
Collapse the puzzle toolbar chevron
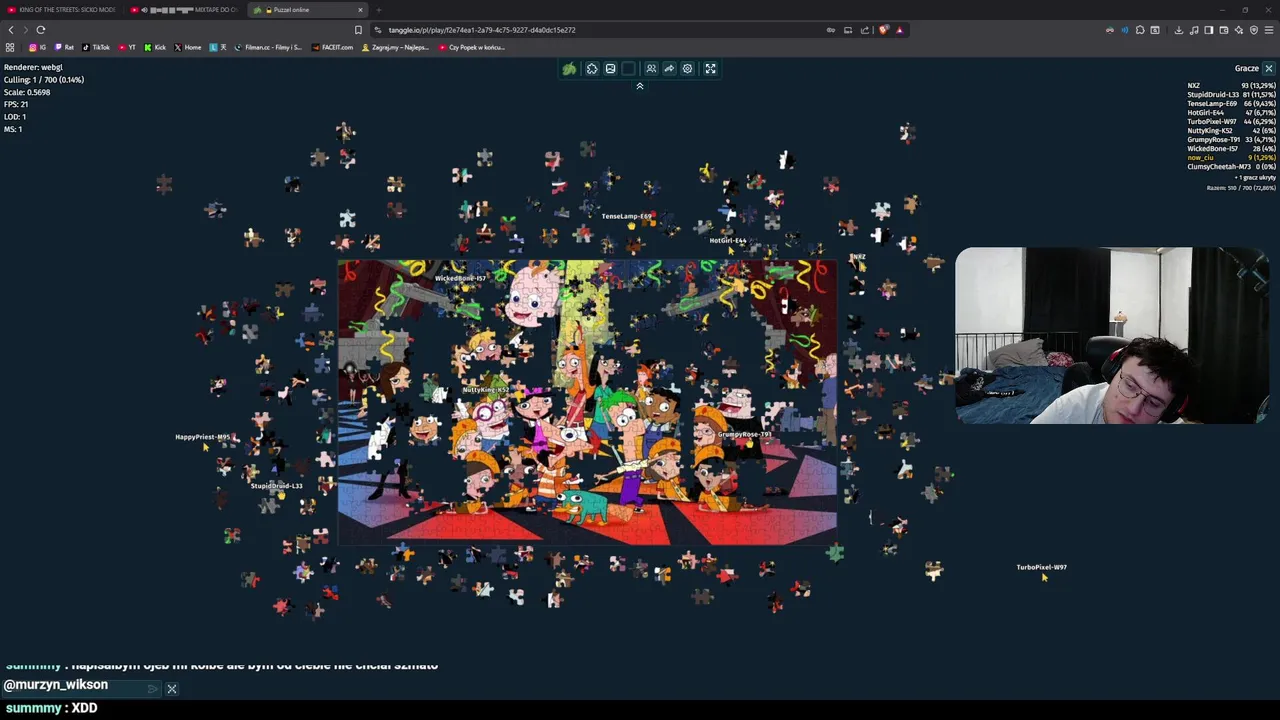[640, 86]
